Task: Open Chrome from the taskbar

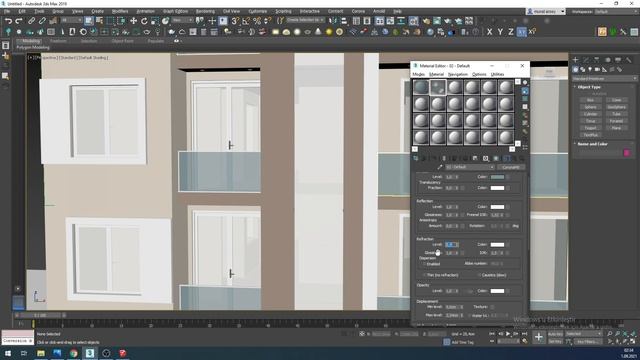Action: point(73,353)
